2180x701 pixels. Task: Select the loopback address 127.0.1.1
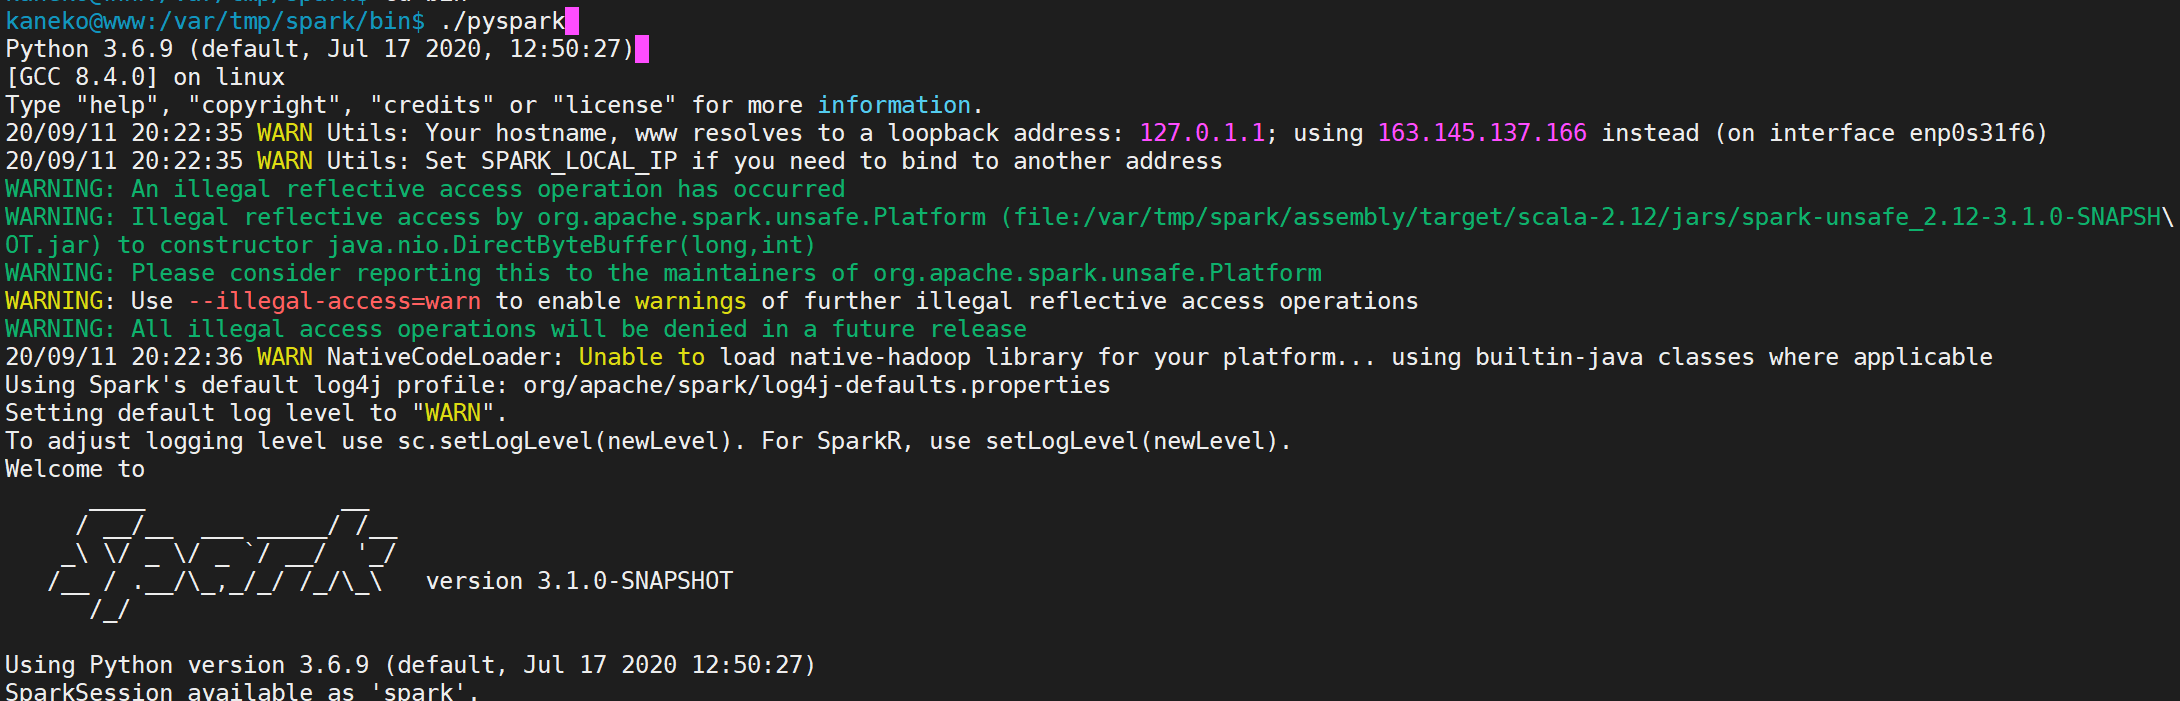(1202, 133)
